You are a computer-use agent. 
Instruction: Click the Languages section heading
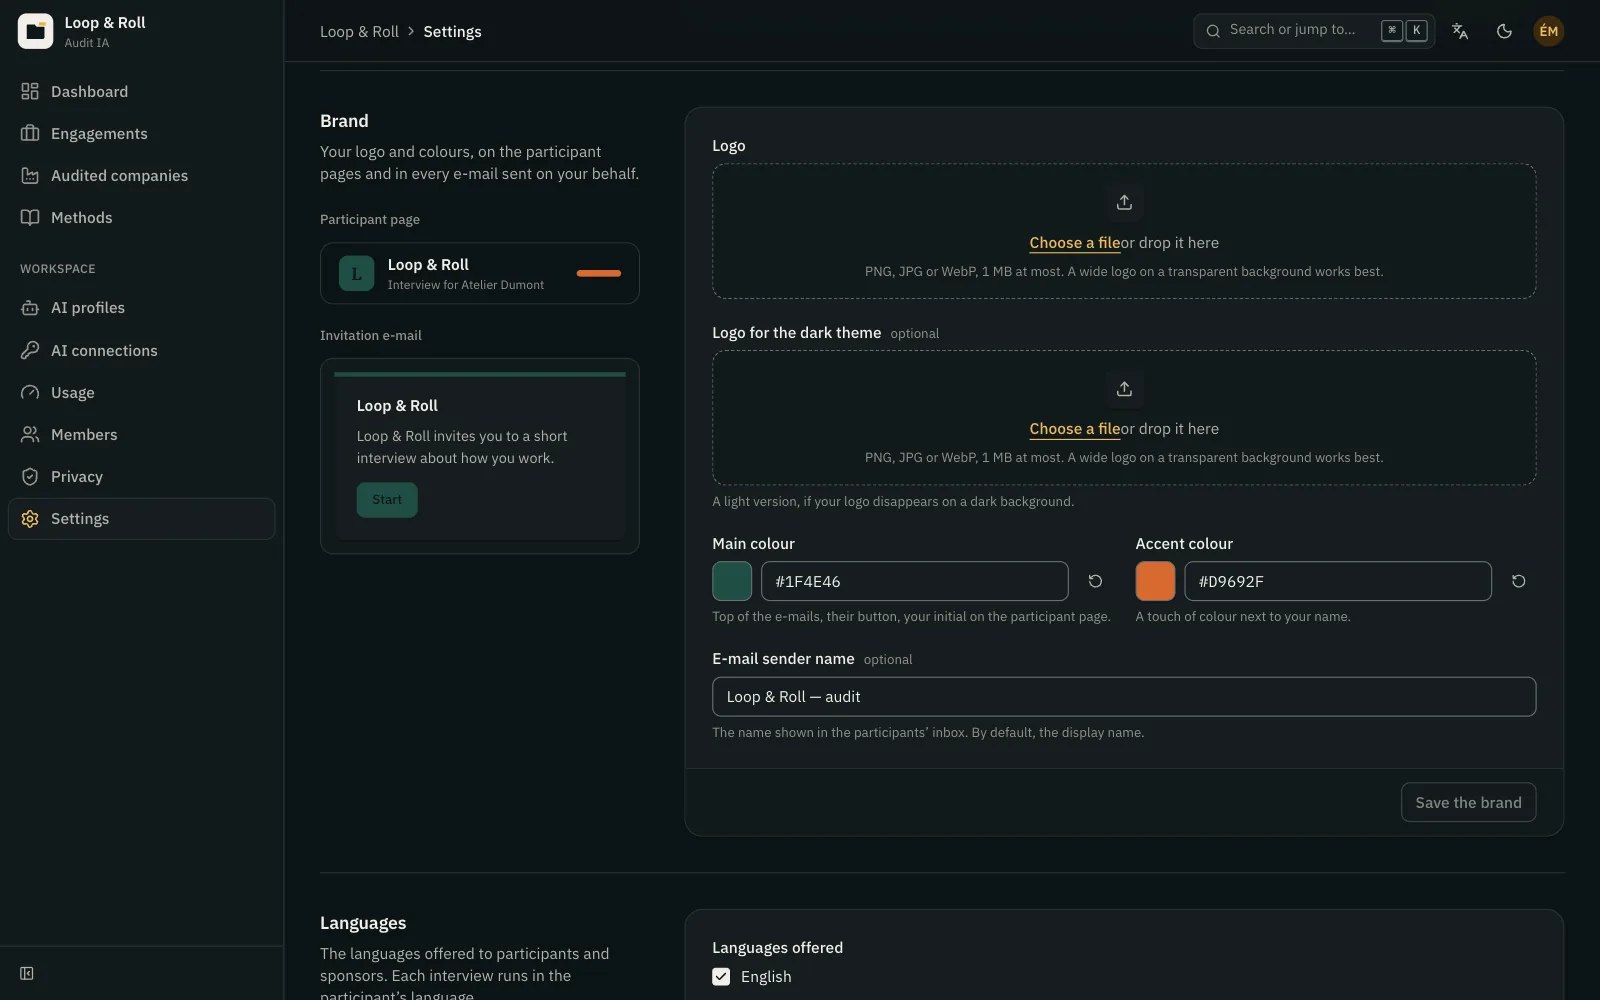(363, 923)
